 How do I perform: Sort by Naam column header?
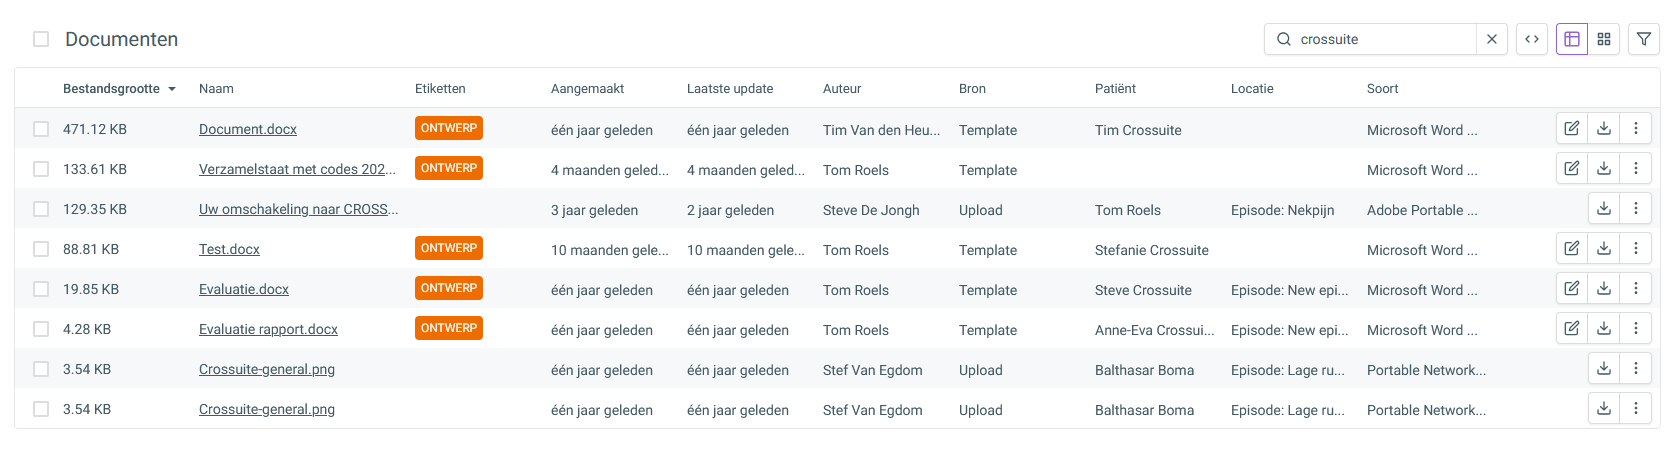click(216, 88)
